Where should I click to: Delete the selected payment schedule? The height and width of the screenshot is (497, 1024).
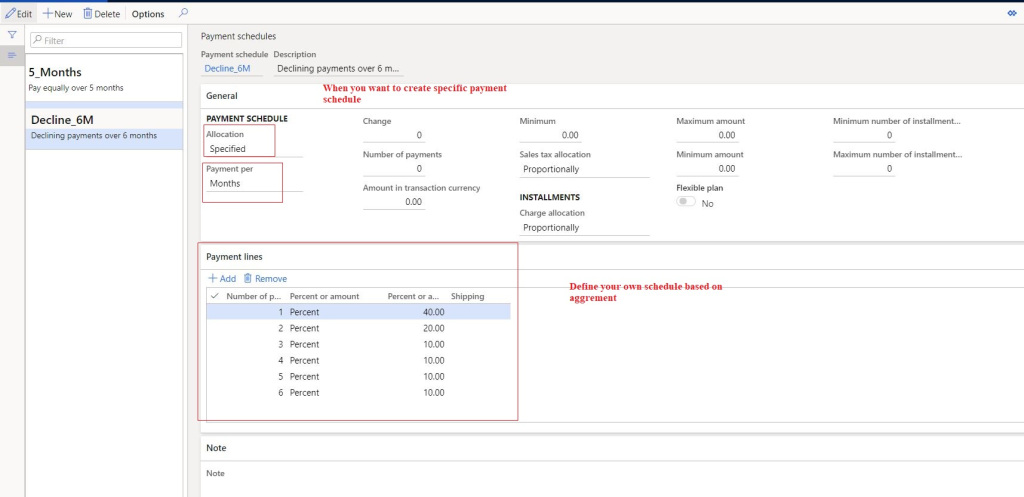point(101,14)
